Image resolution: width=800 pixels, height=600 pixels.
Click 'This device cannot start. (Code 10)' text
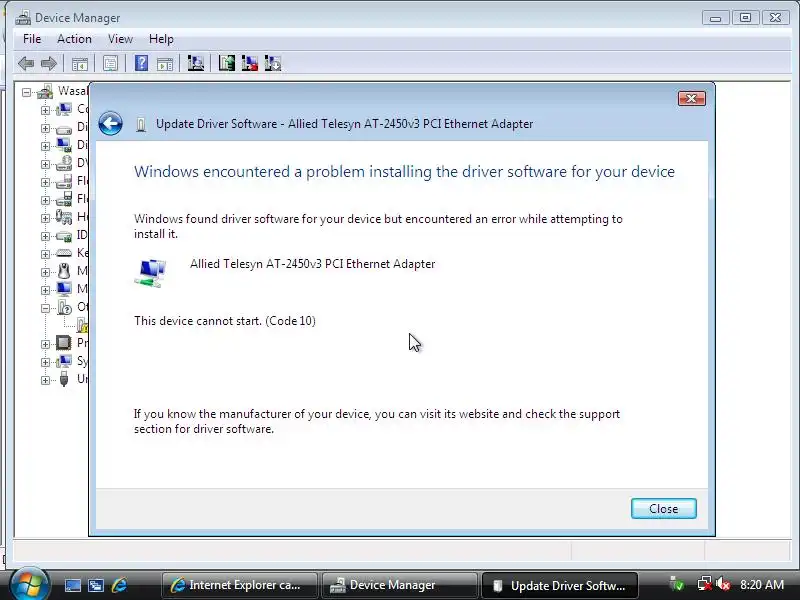pyautogui.click(x=225, y=321)
